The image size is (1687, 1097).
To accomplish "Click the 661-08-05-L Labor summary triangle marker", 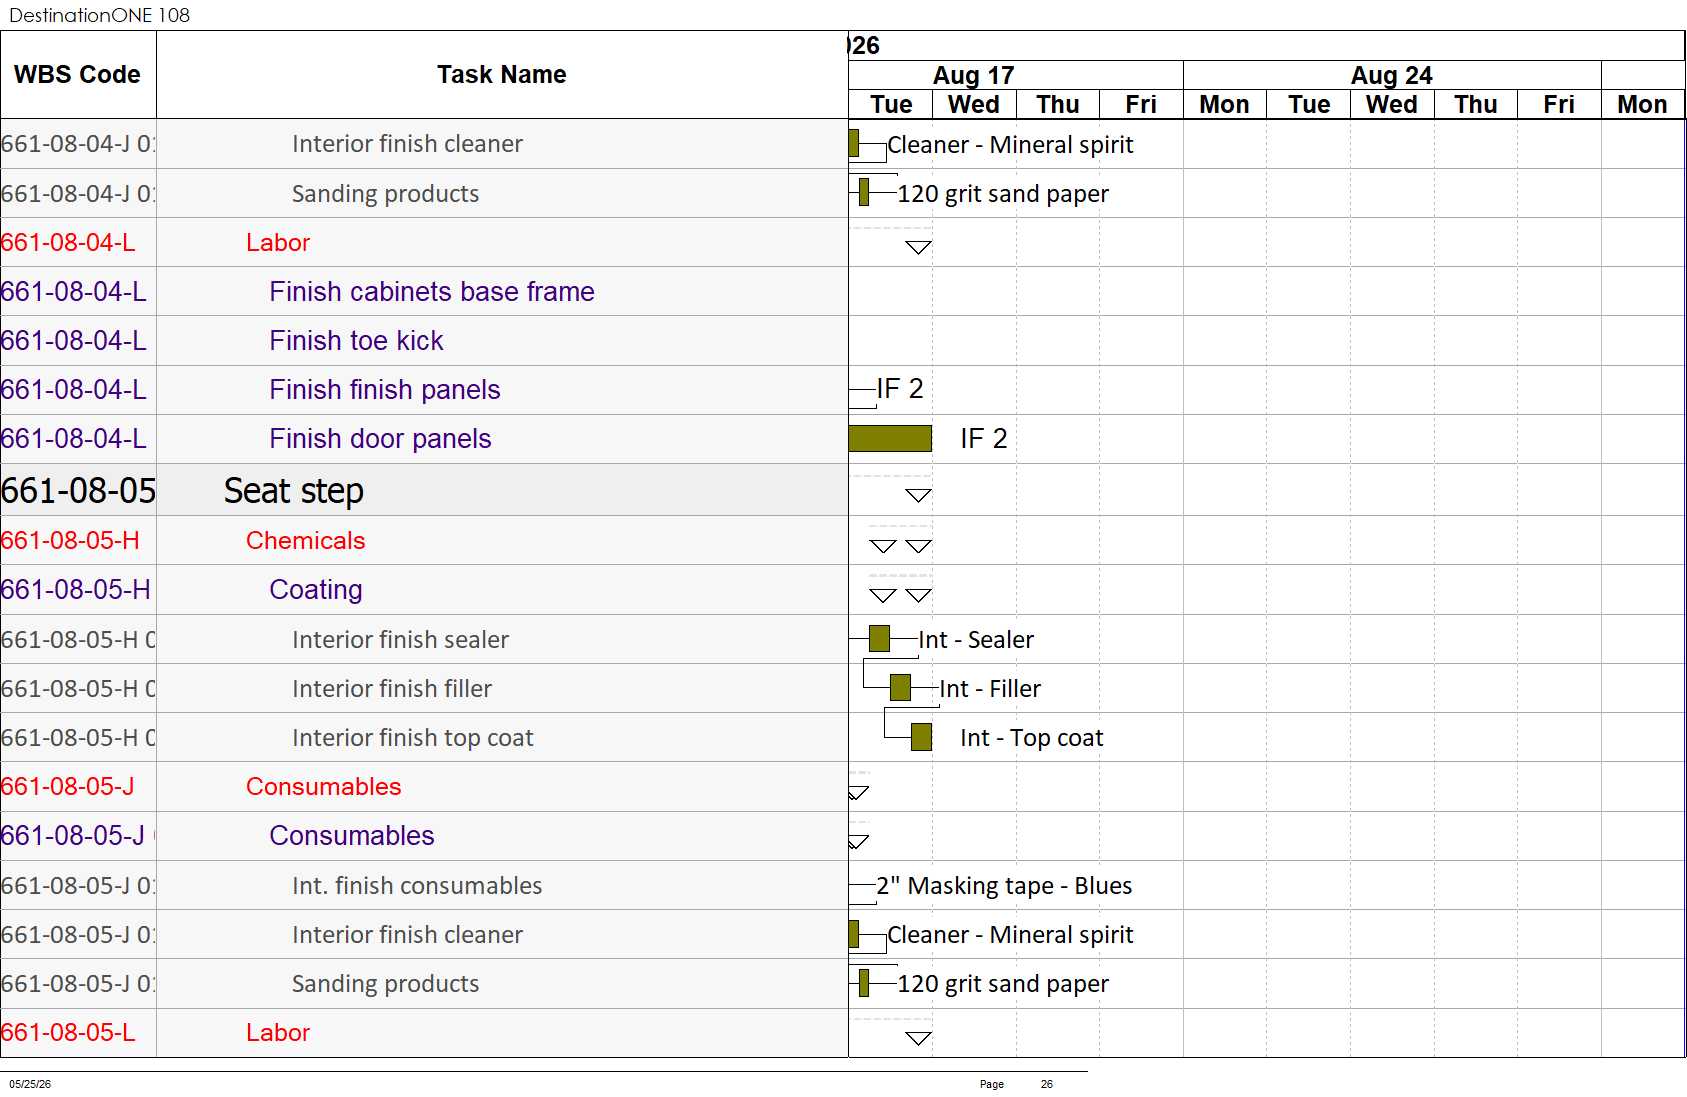I will (x=918, y=1038).
